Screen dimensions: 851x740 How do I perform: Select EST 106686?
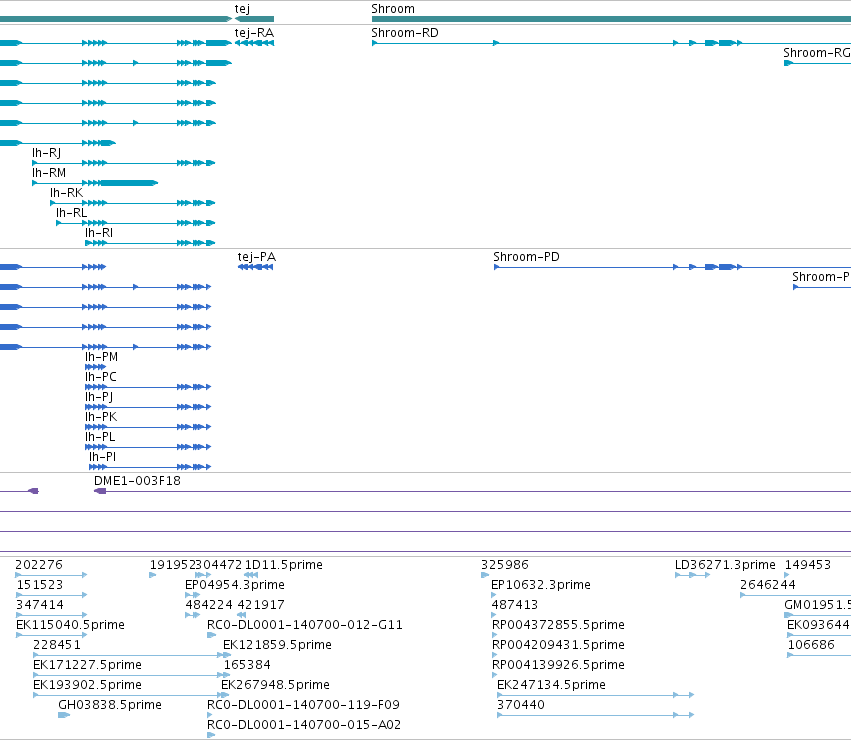point(811,645)
